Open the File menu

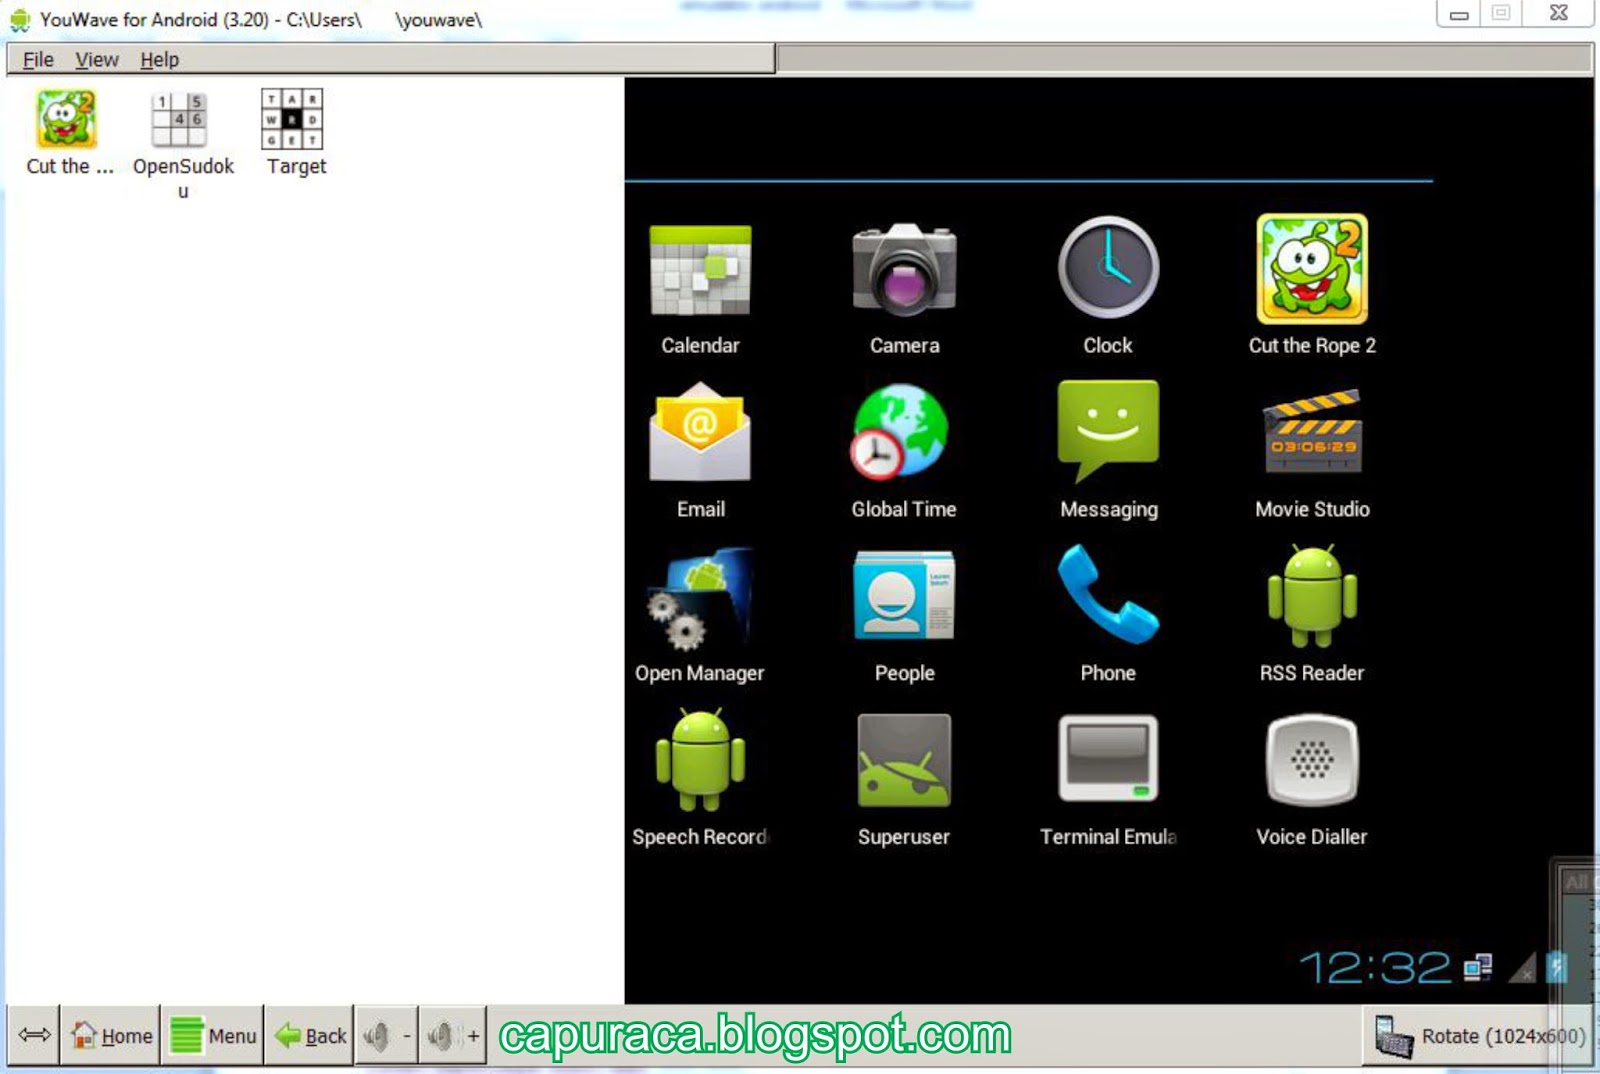38,59
